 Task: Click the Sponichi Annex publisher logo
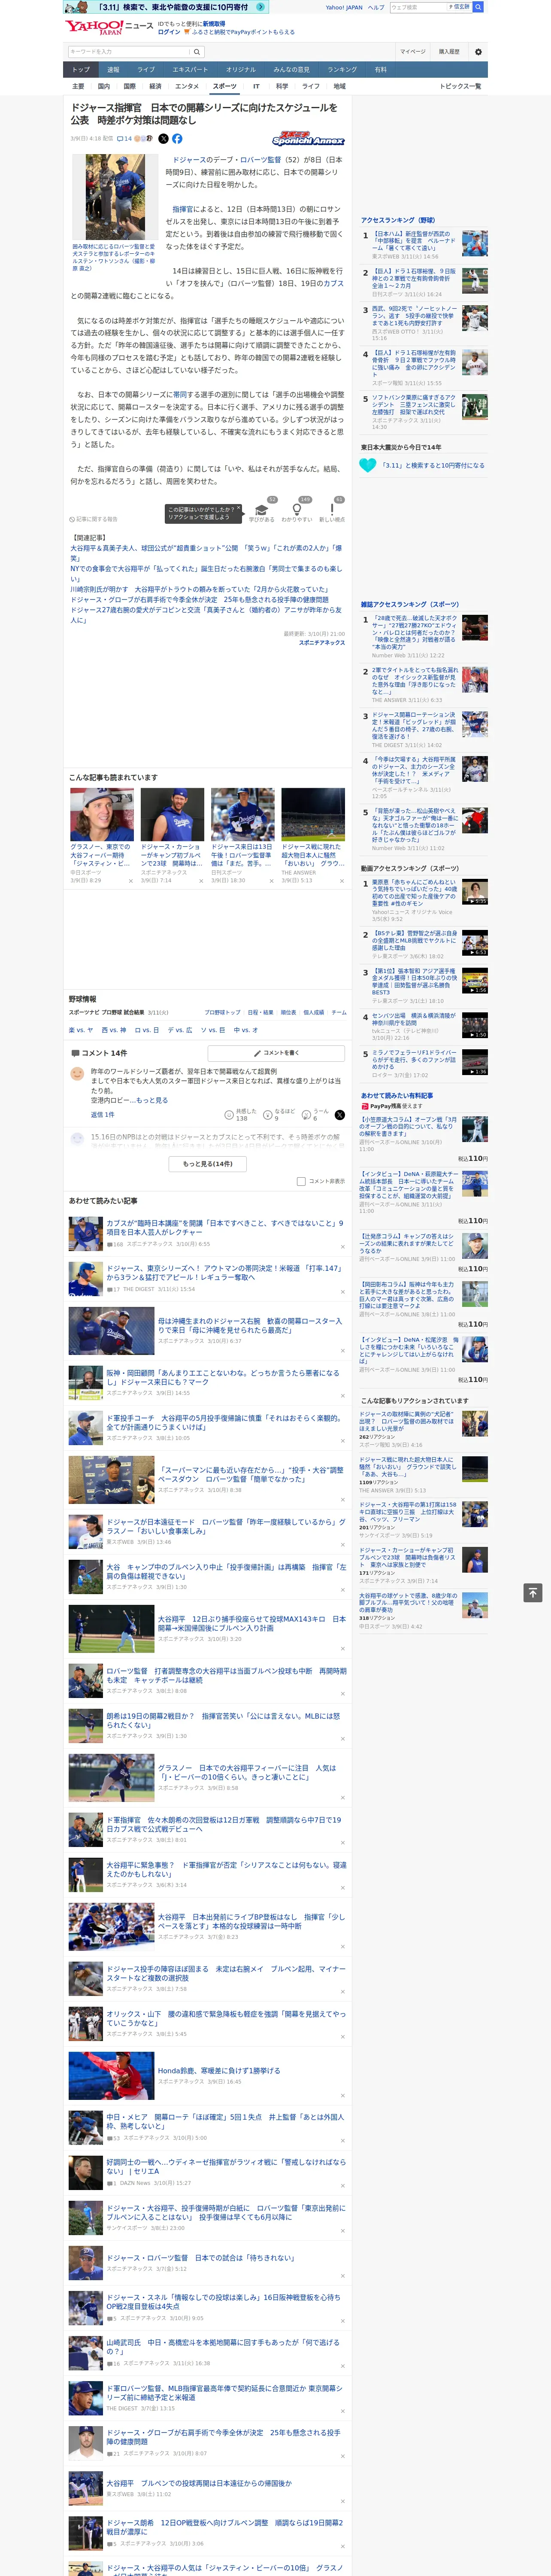[x=308, y=140]
